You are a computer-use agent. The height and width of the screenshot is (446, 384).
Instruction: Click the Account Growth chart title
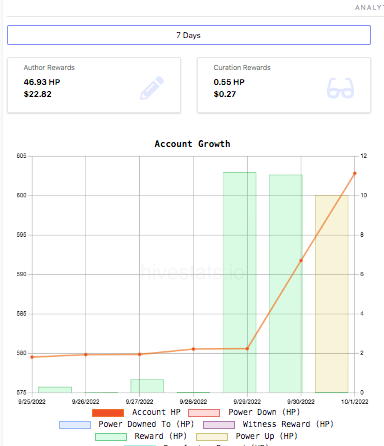tap(192, 144)
